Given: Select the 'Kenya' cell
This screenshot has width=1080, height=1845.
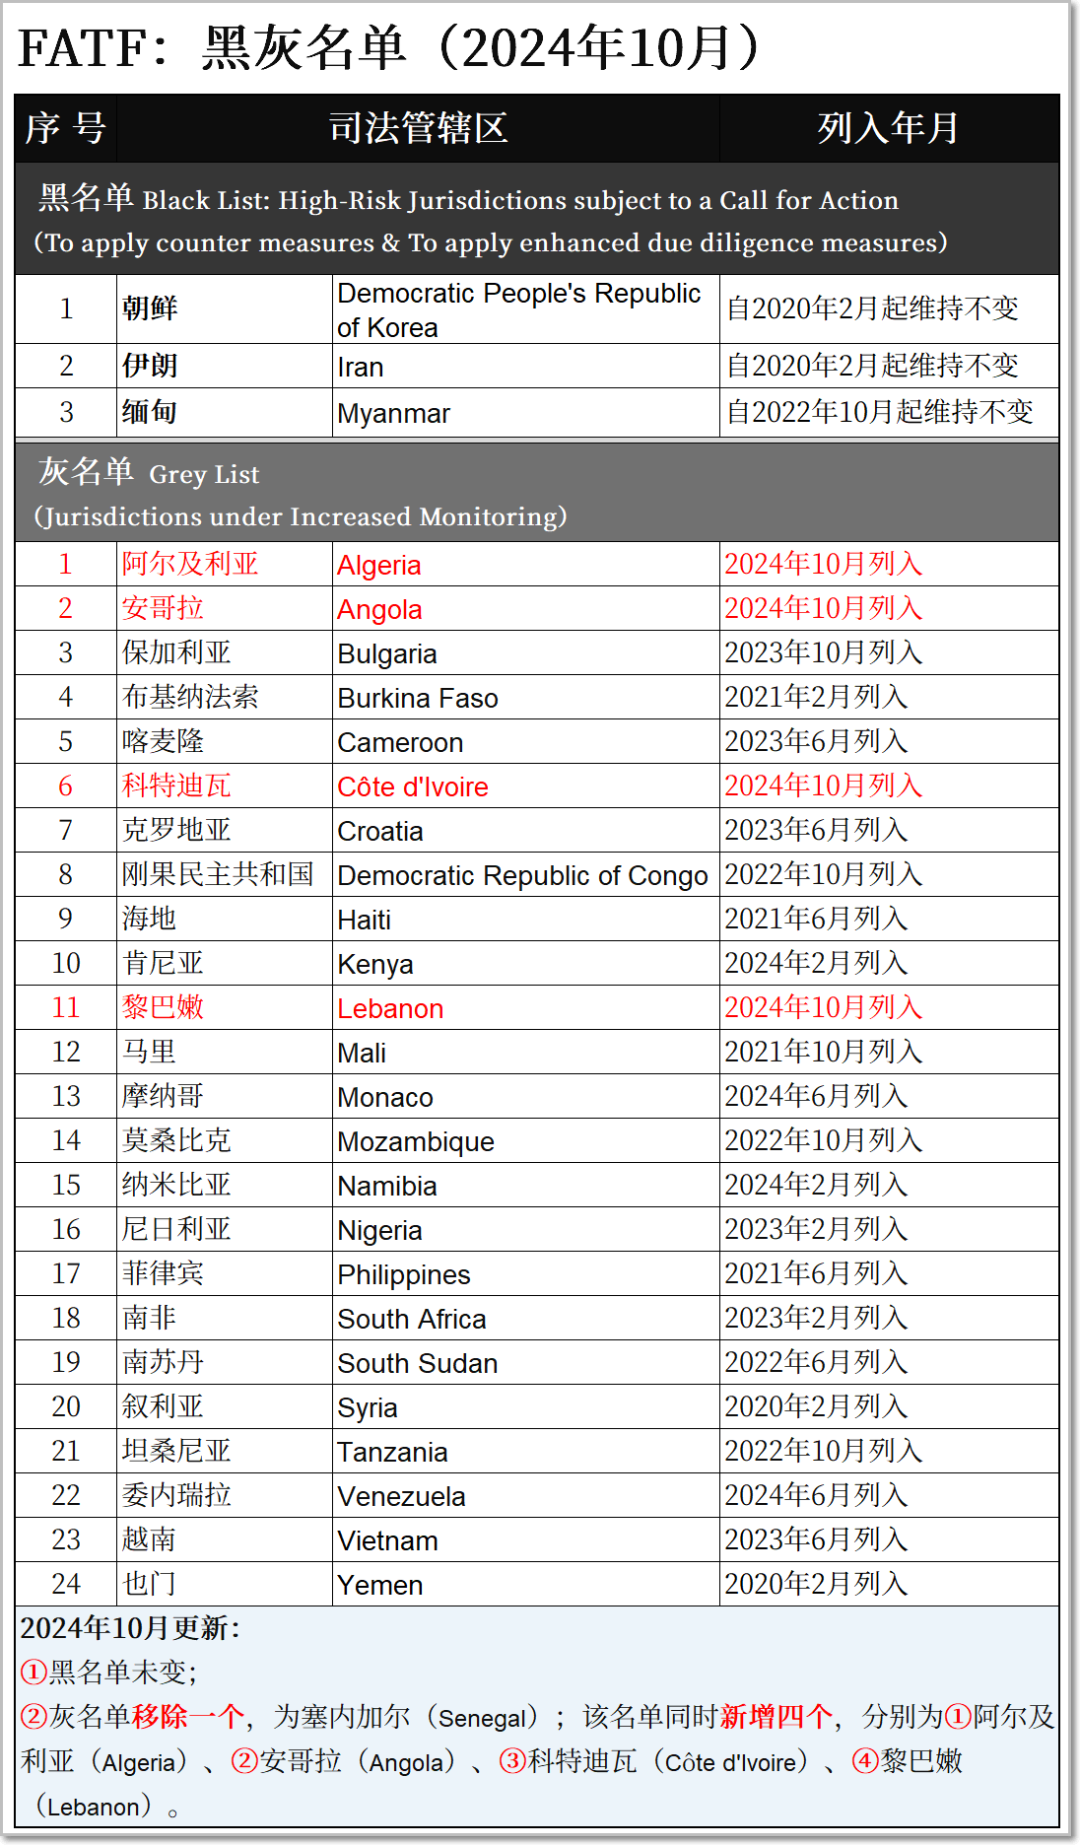Looking at the screenshot, I should pyautogui.click(x=526, y=963).
